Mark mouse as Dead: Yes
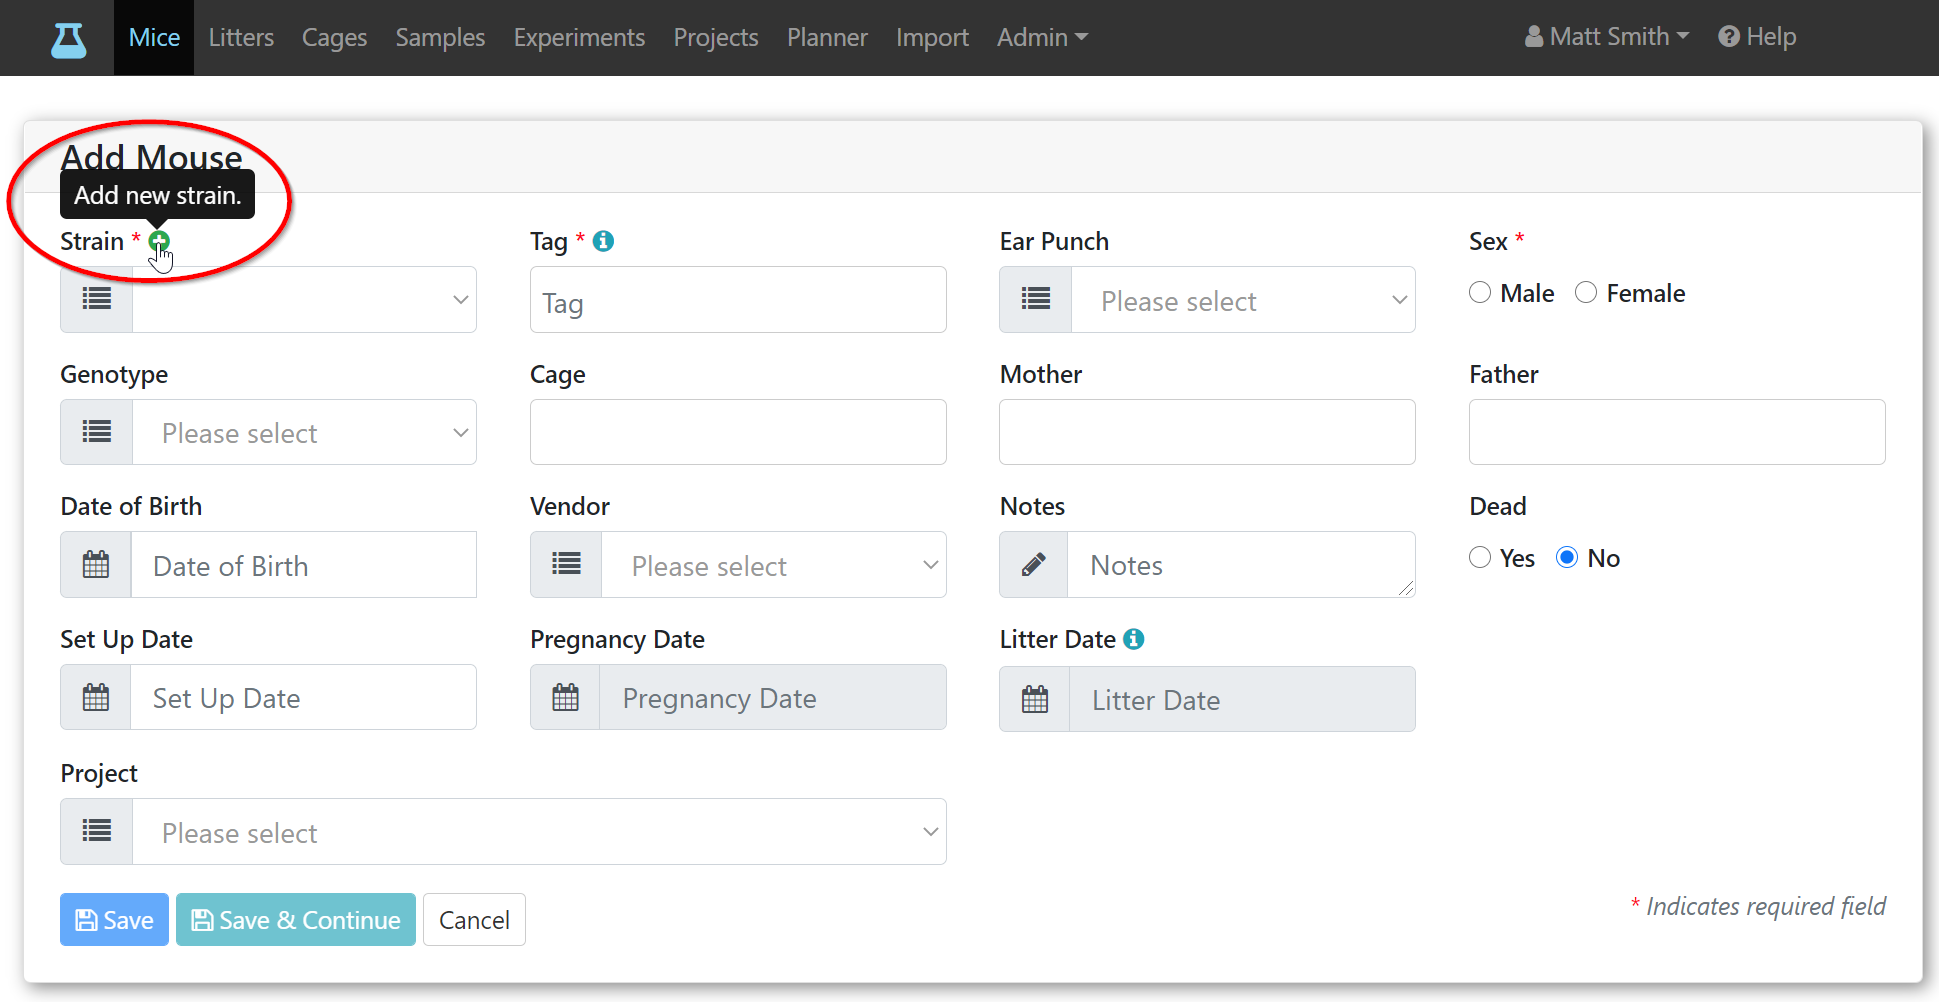1939x1002 pixels. (x=1480, y=557)
